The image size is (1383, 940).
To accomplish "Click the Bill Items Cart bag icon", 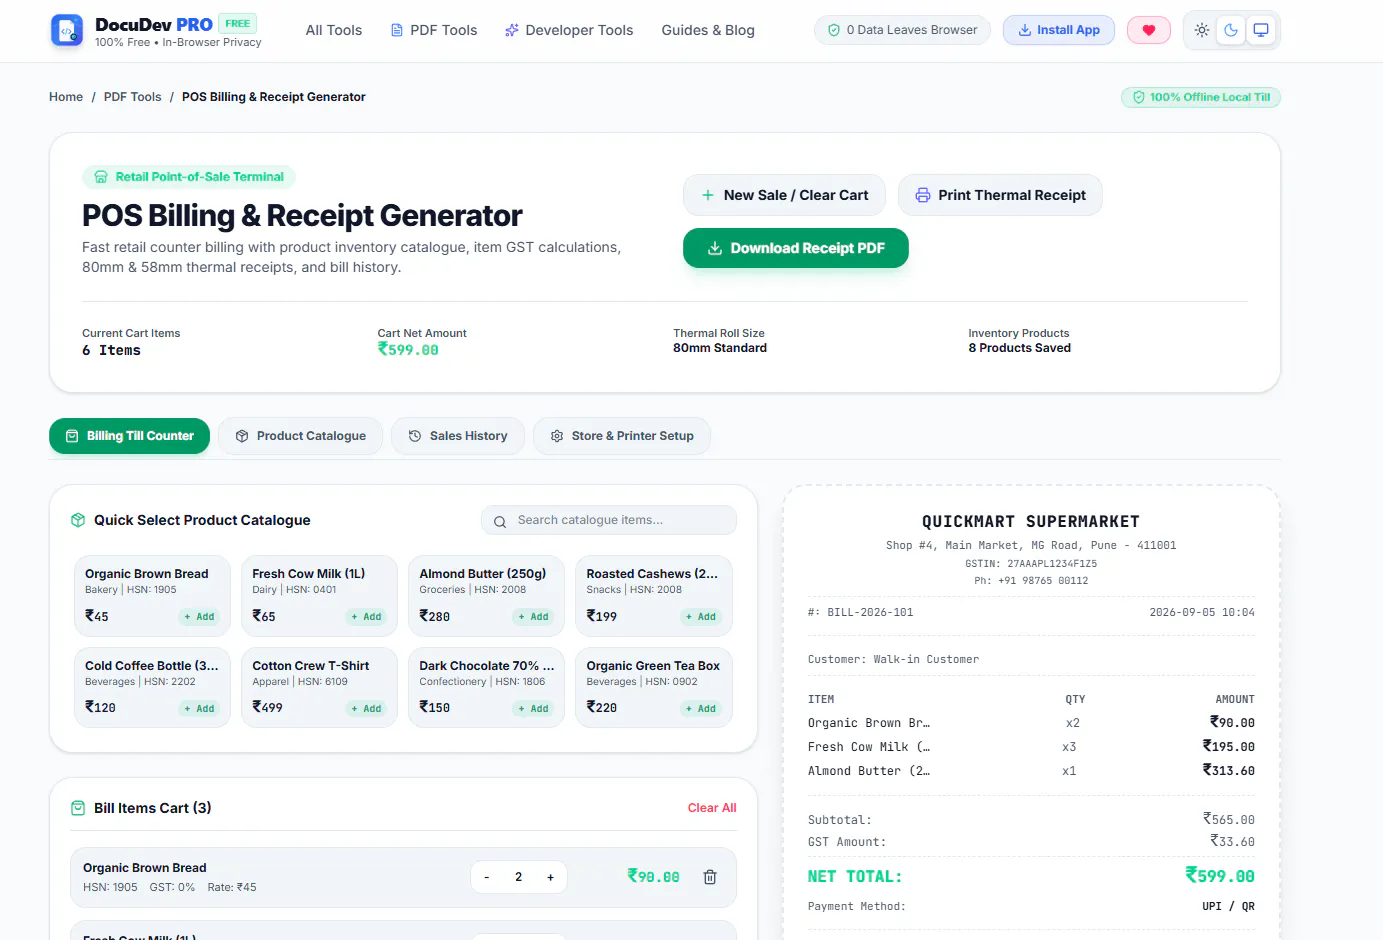I will [78, 808].
